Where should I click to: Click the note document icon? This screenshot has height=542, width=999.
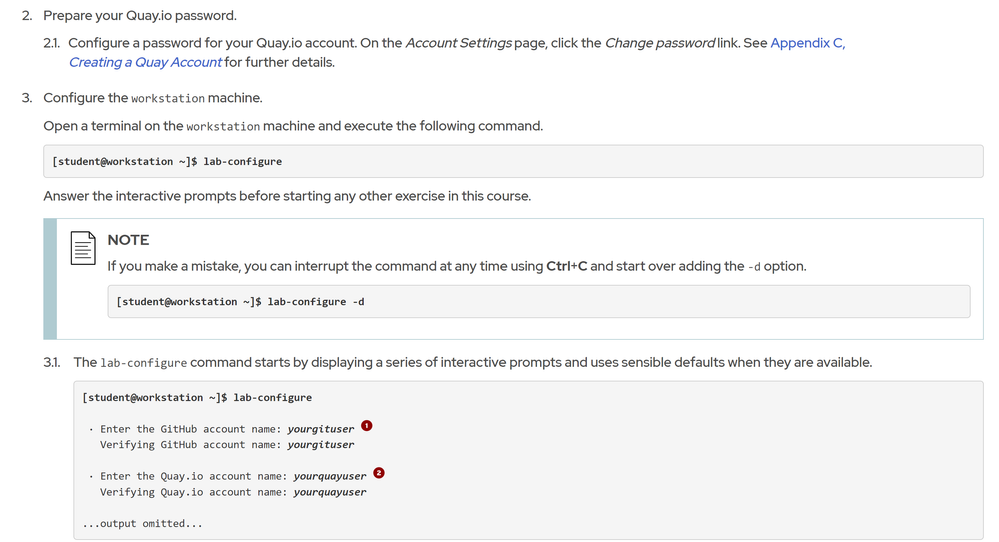tap(83, 248)
